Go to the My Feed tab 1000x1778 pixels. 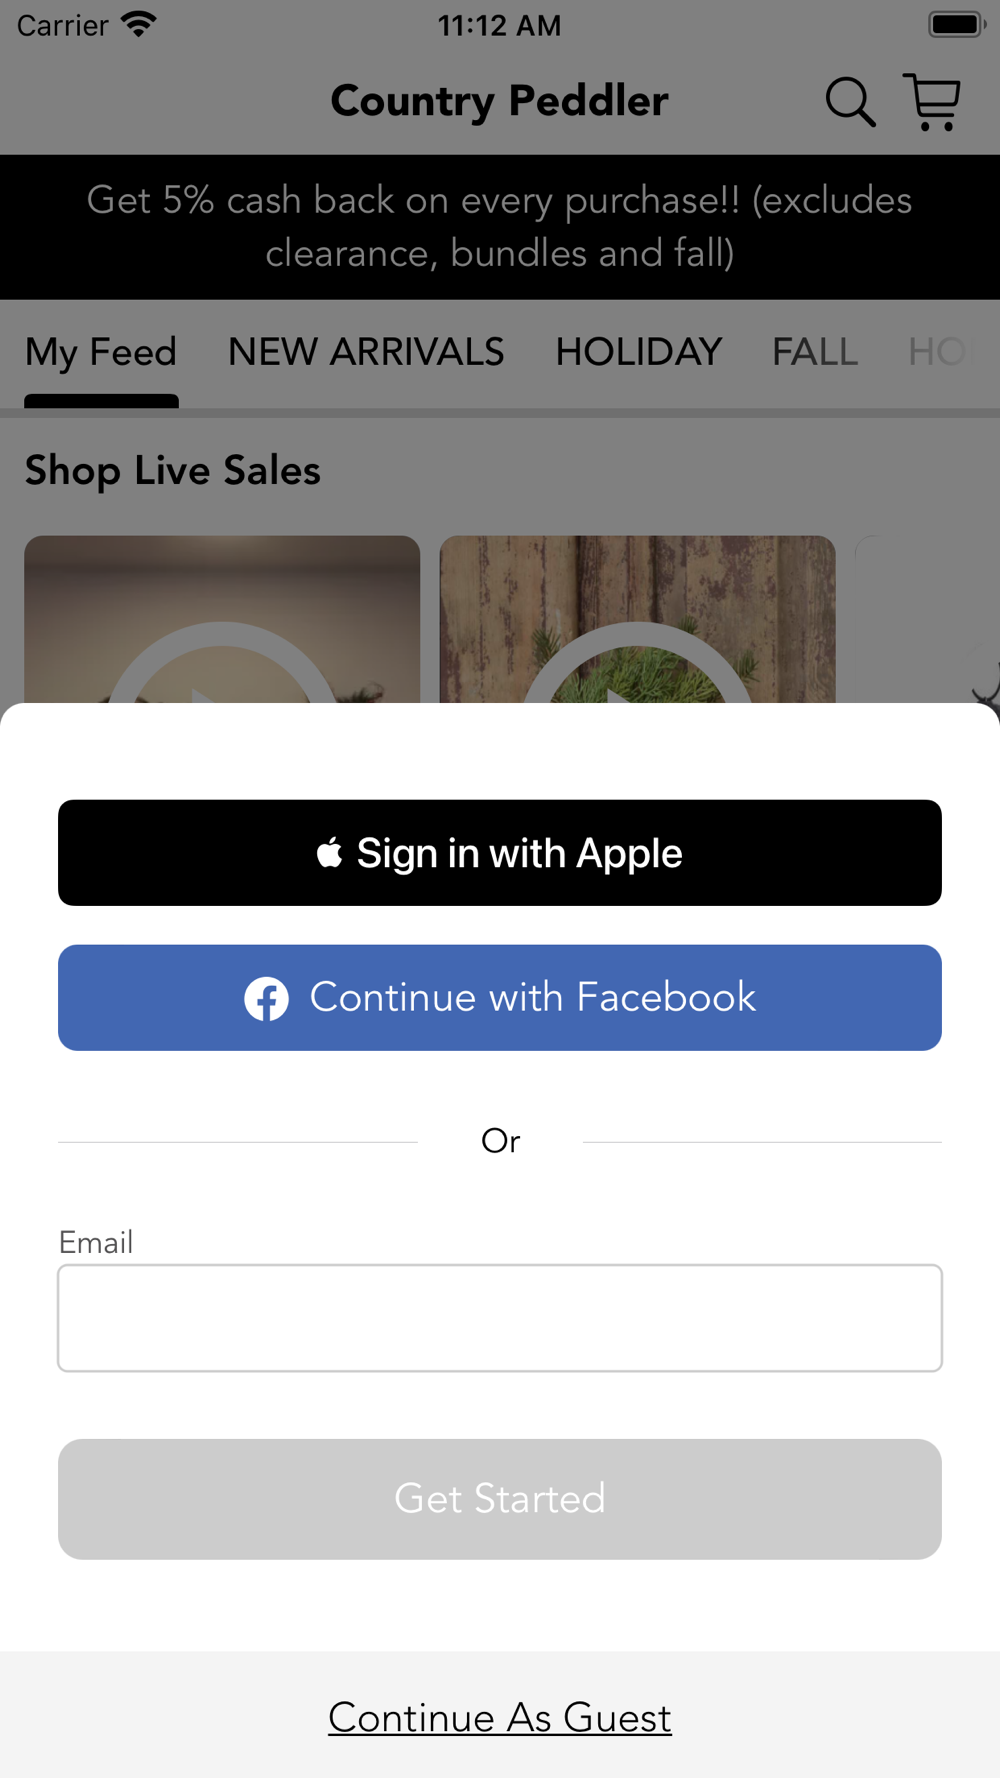pos(101,353)
